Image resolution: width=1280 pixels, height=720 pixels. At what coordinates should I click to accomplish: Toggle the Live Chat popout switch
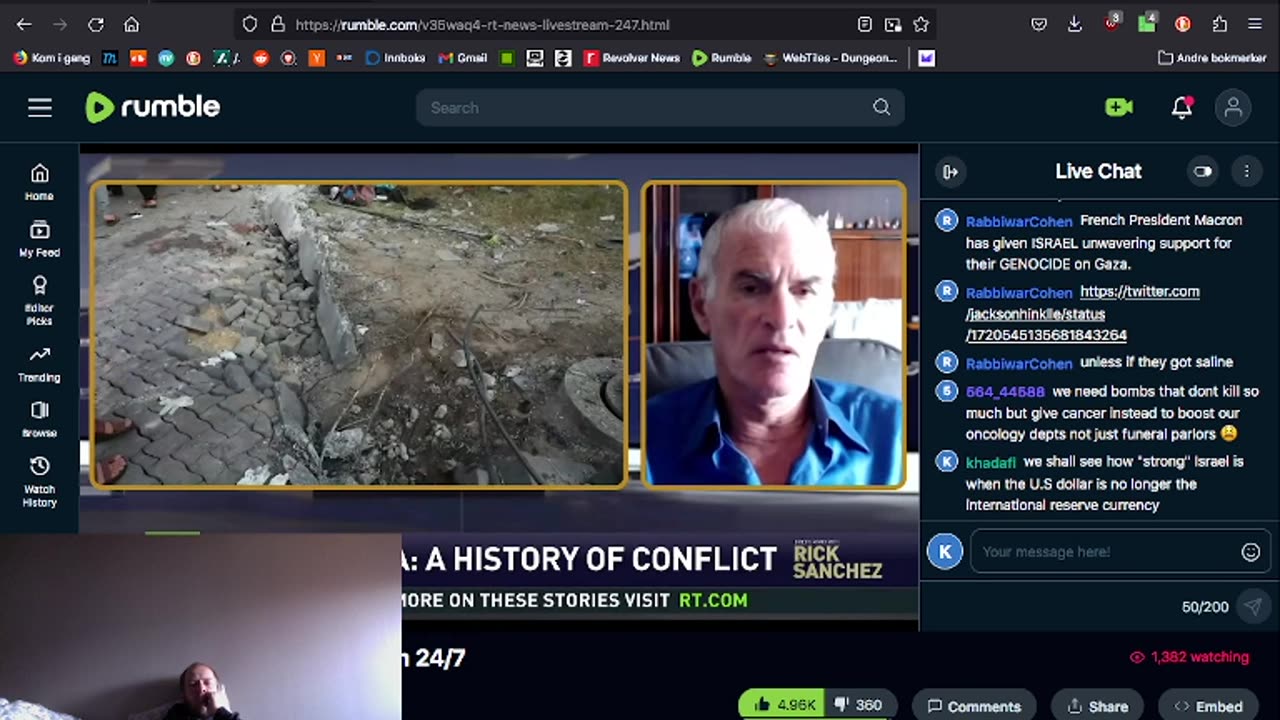click(x=1202, y=172)
